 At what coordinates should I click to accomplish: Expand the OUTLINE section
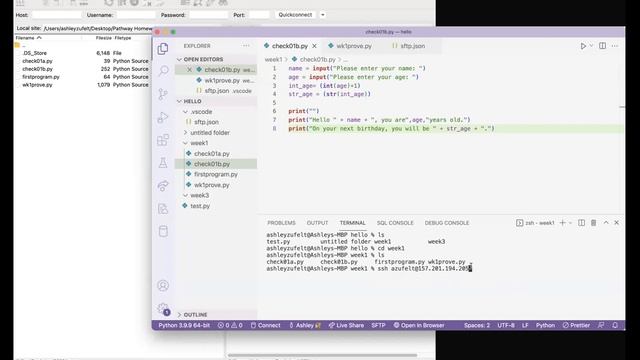(195, 315)
